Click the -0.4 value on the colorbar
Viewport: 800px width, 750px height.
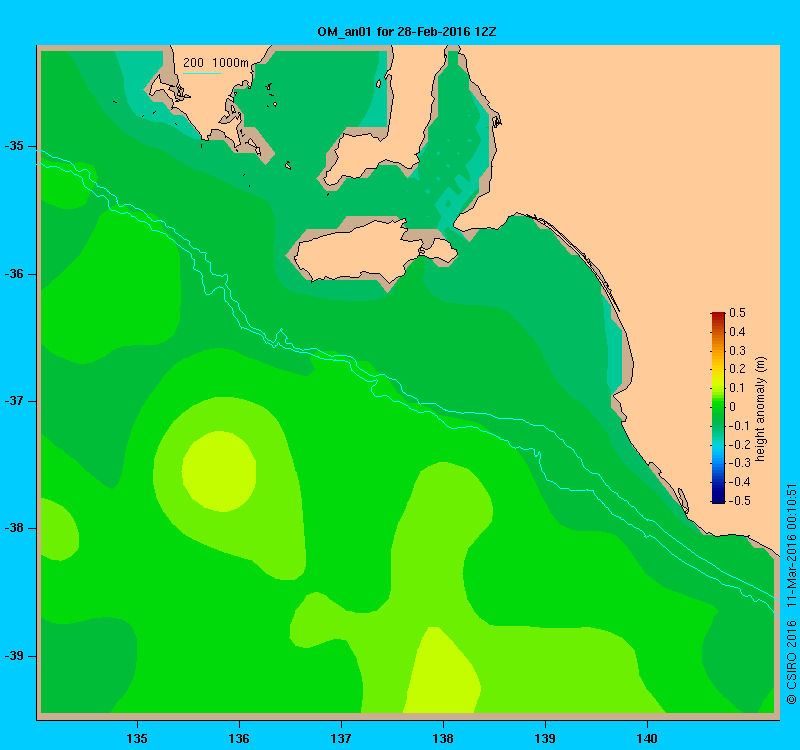click(738, 482)
